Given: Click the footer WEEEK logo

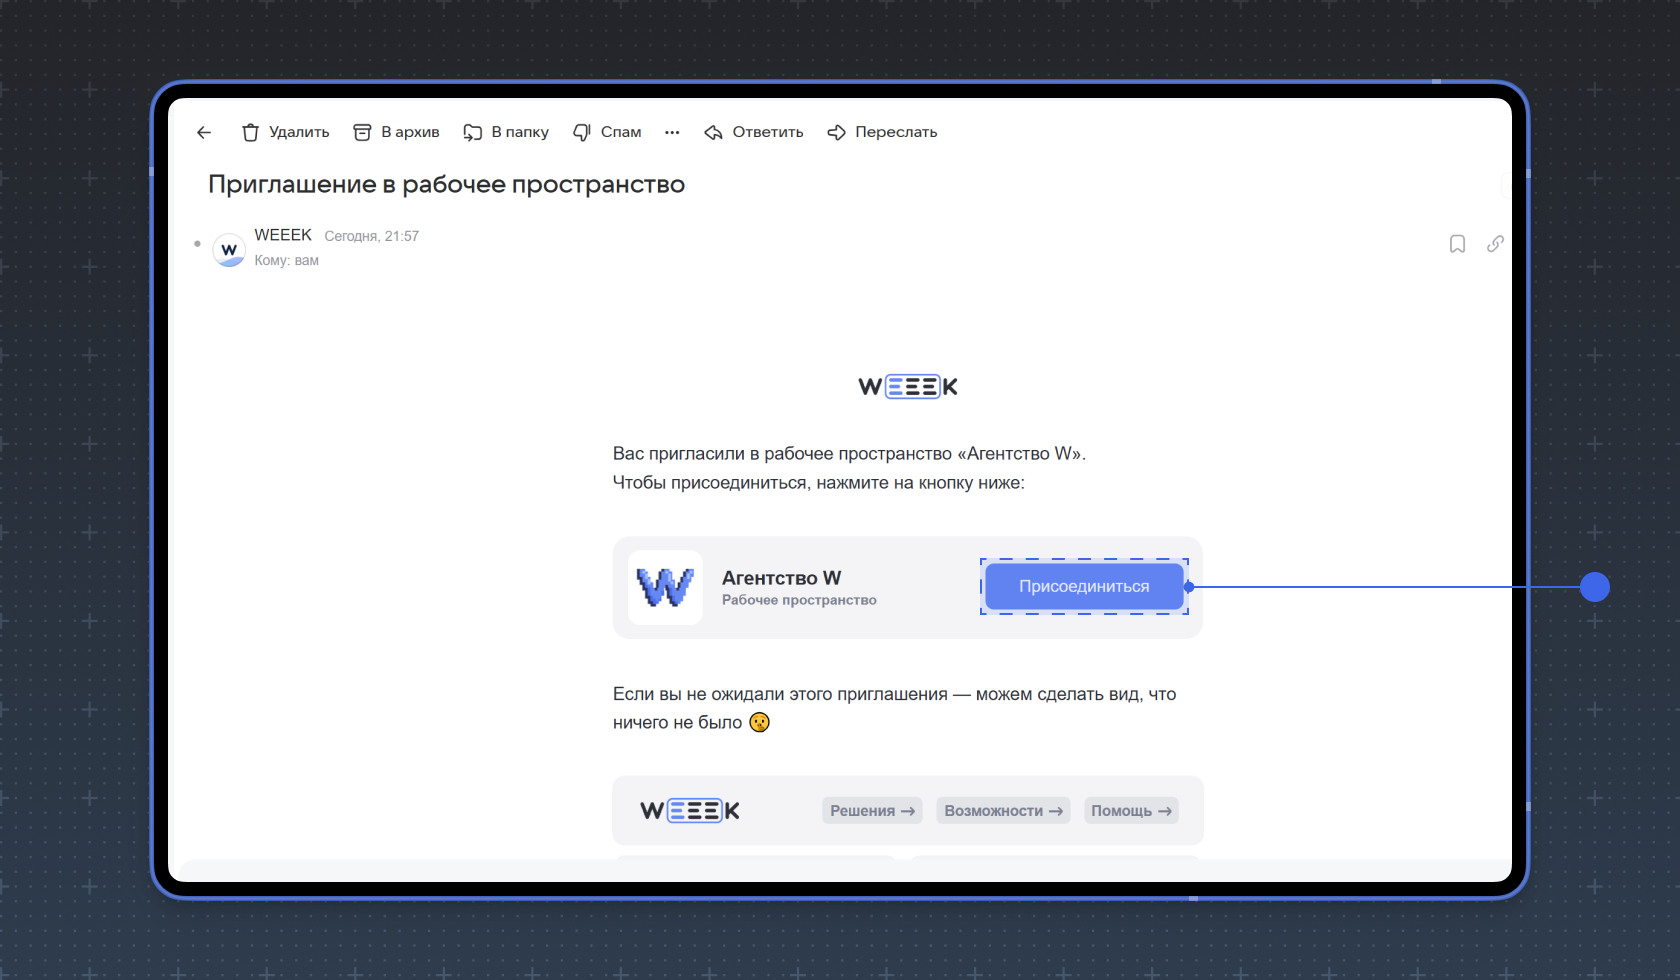Looking at the screenshot, I should (690, 811).
